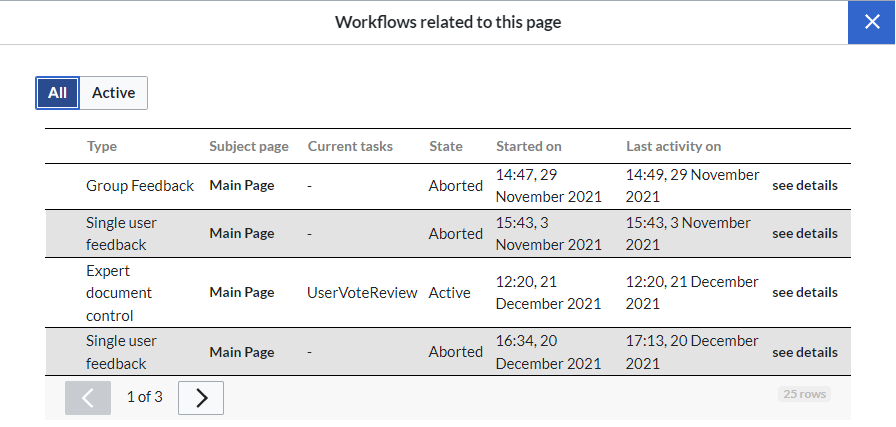The width and height of the screenshot is (896, 427).
Task: Open Main Page link in Group Feedback row
Action: (x=242, y=186)
